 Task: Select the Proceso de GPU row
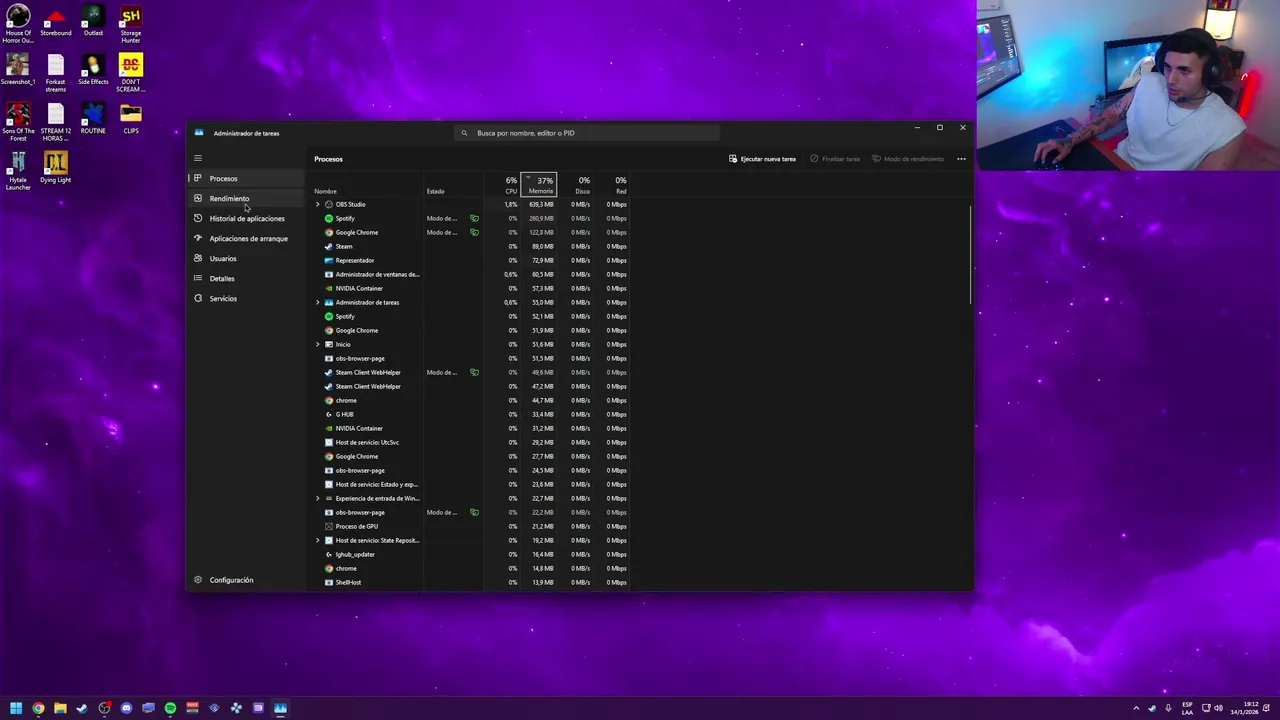tap(471, 526)
